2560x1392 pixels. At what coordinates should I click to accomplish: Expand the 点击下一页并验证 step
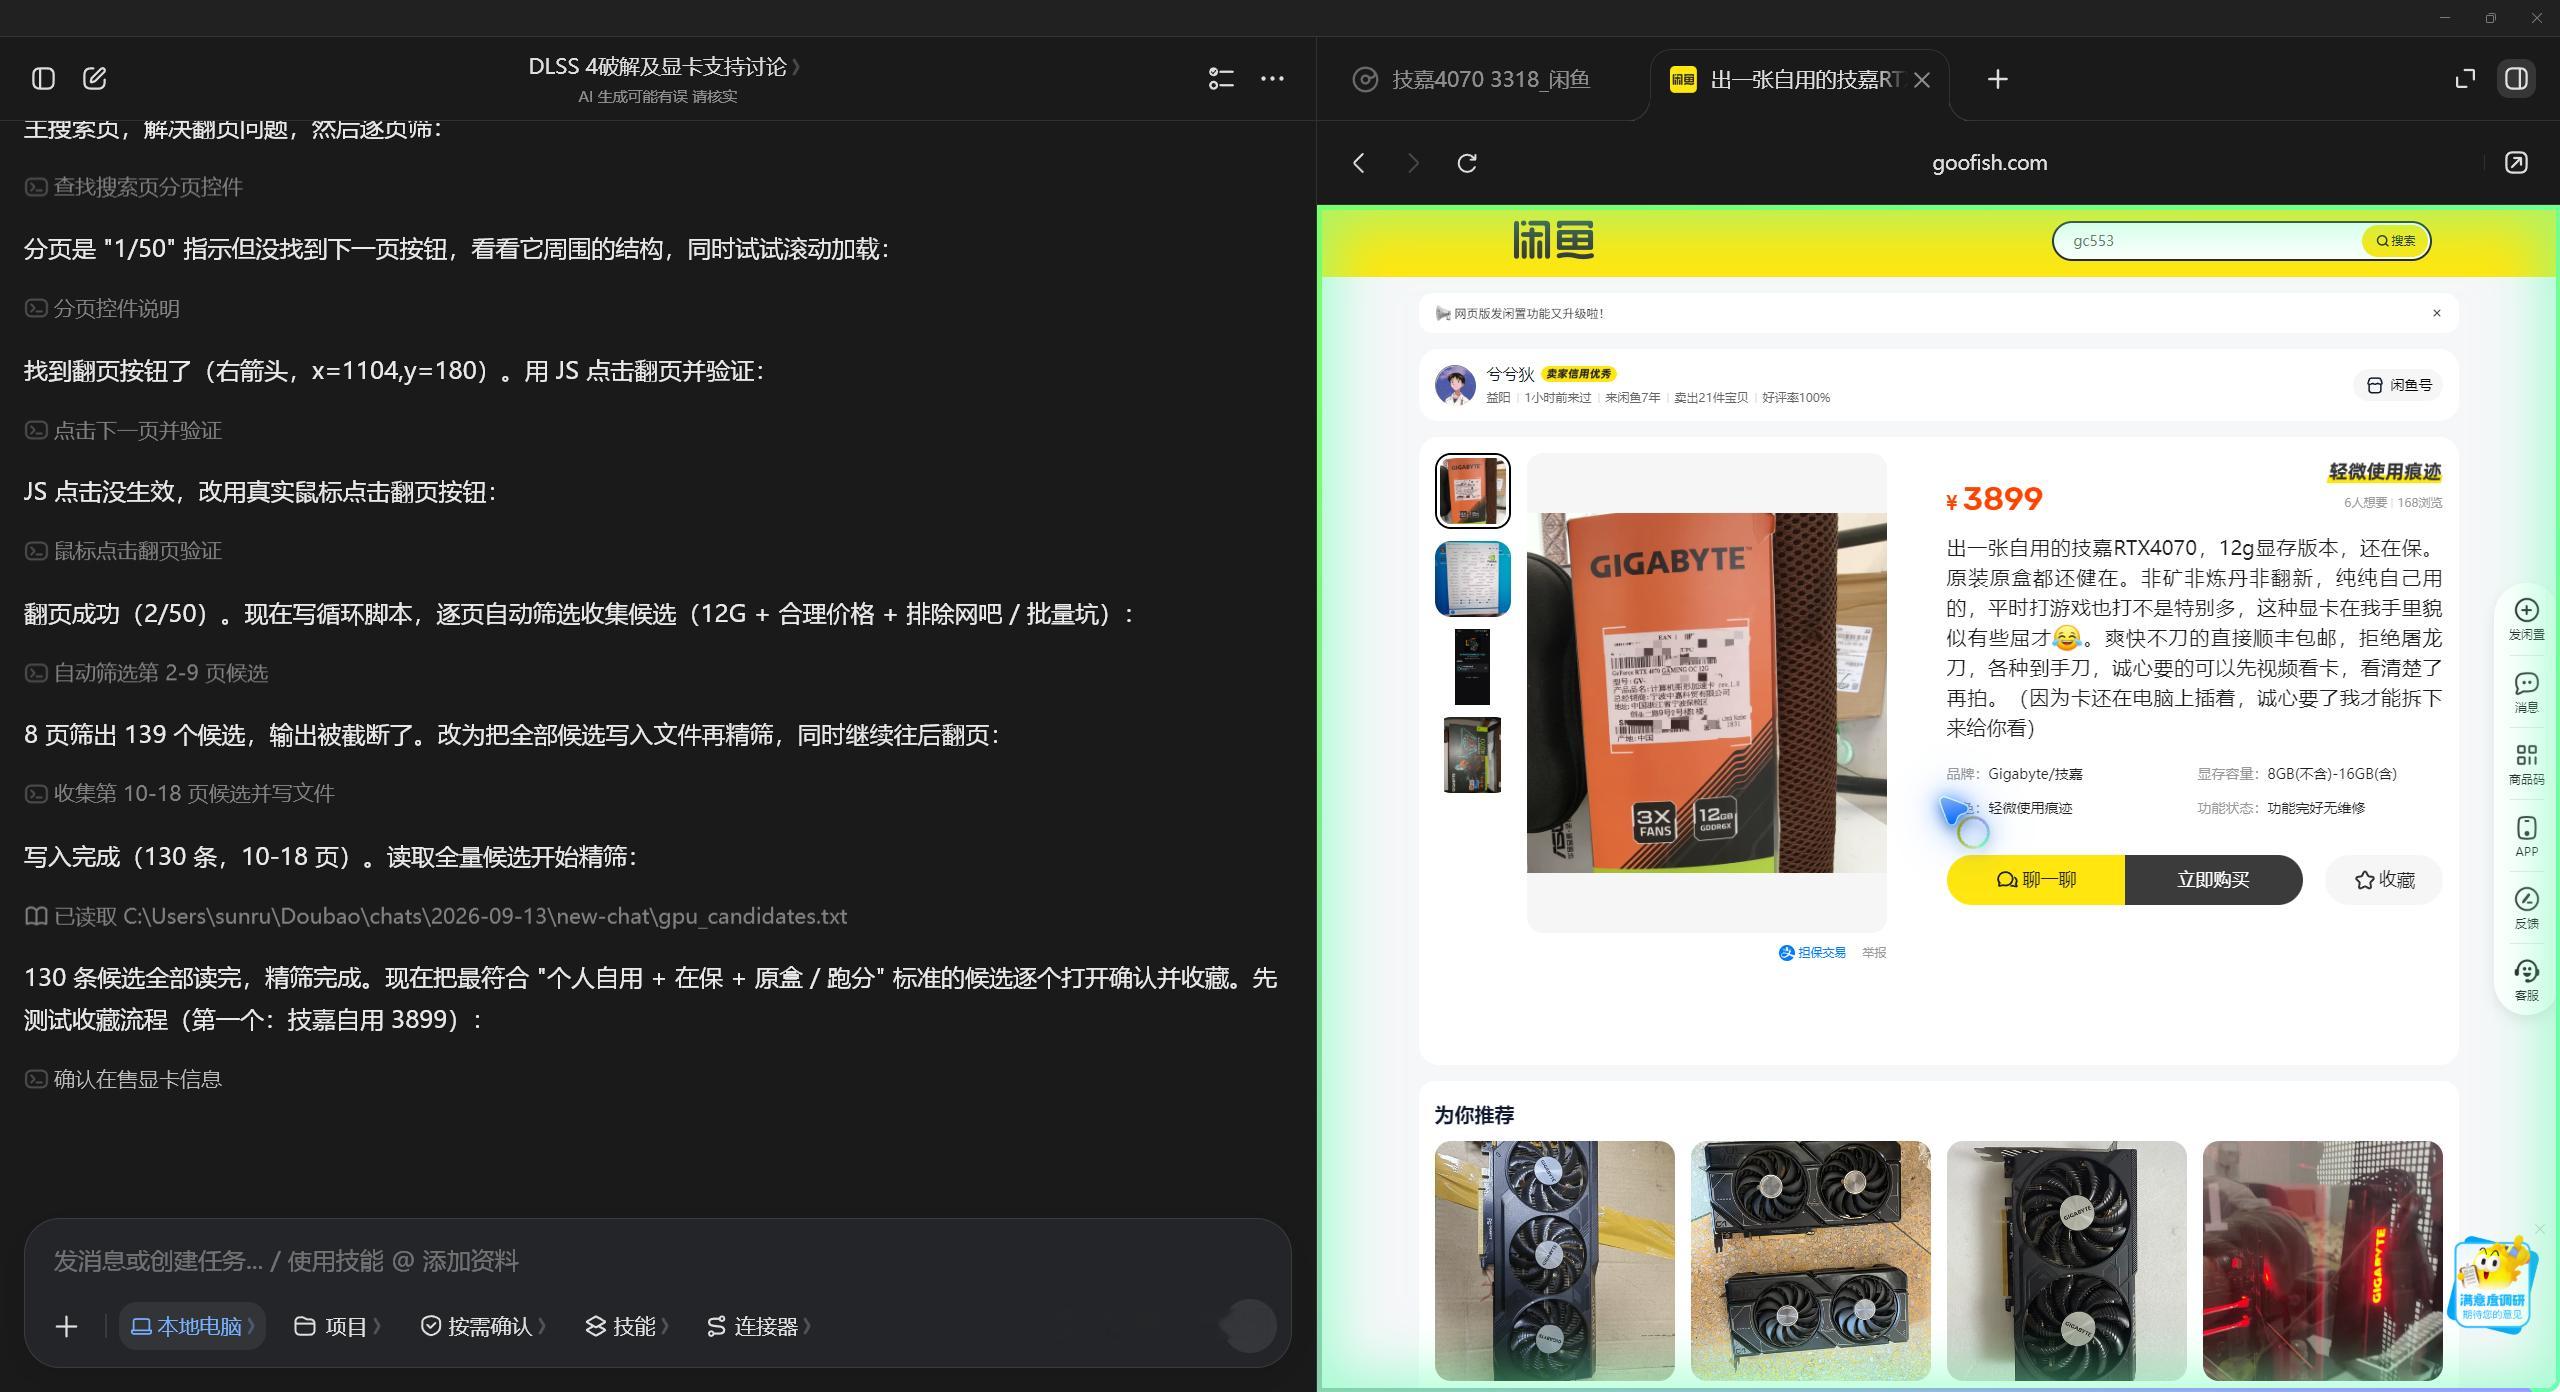[x=123, y=431]
